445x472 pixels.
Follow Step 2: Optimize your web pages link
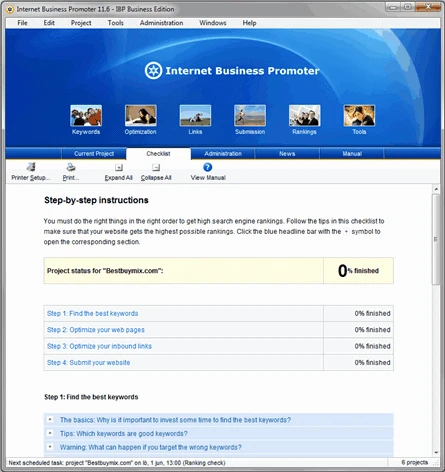coord(96,330)
